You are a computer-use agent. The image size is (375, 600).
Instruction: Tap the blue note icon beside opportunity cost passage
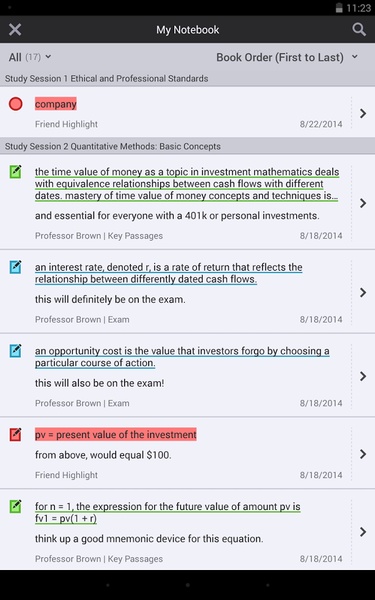16,351
